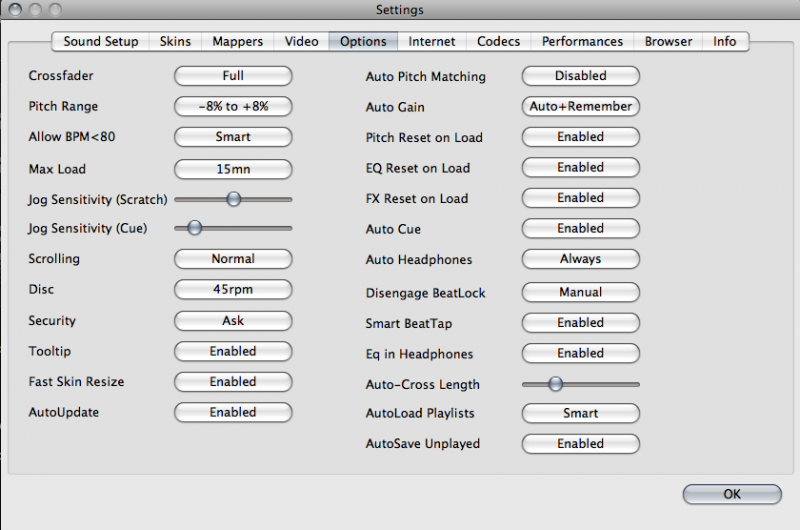Switch to the Sound Setup tab
Screen dimensions: 800x530
[101, 41]
